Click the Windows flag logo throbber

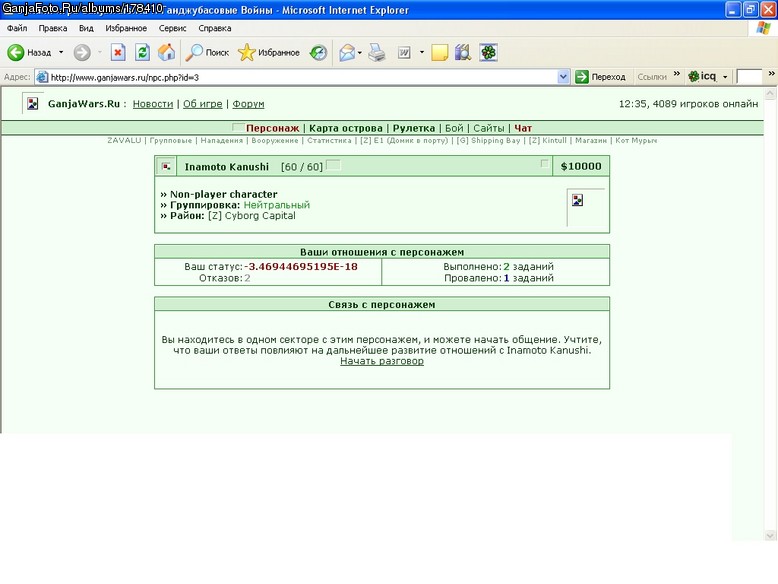point(763,28)
